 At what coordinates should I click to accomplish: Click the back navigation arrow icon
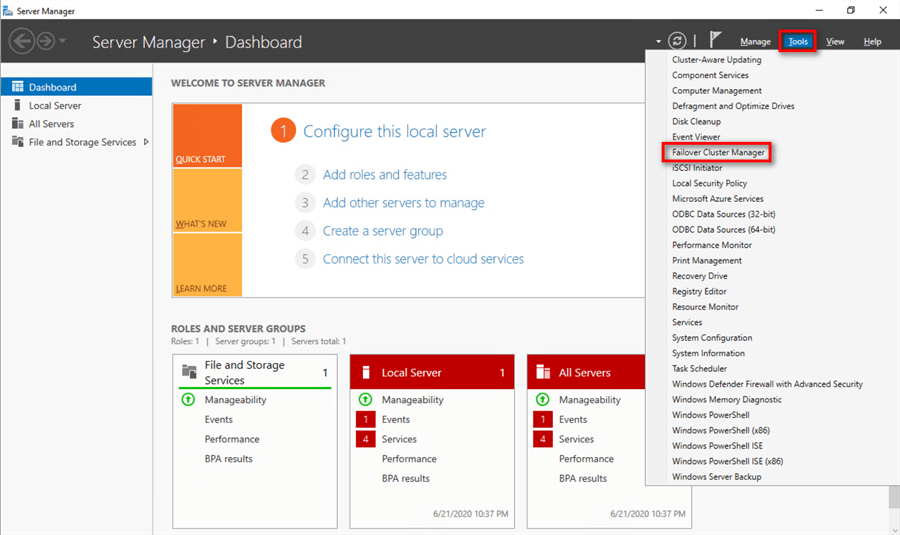tap(22, 41)
